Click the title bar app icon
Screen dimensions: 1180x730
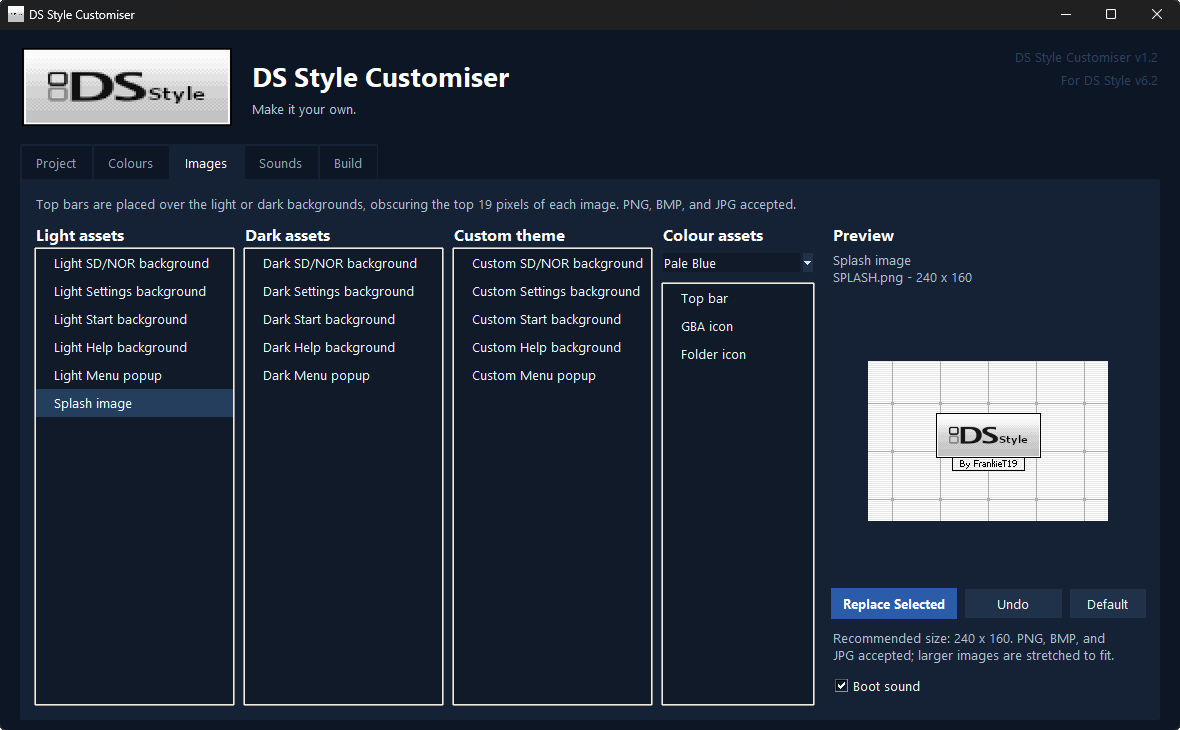pyautogui.click(x=16, y=14)
